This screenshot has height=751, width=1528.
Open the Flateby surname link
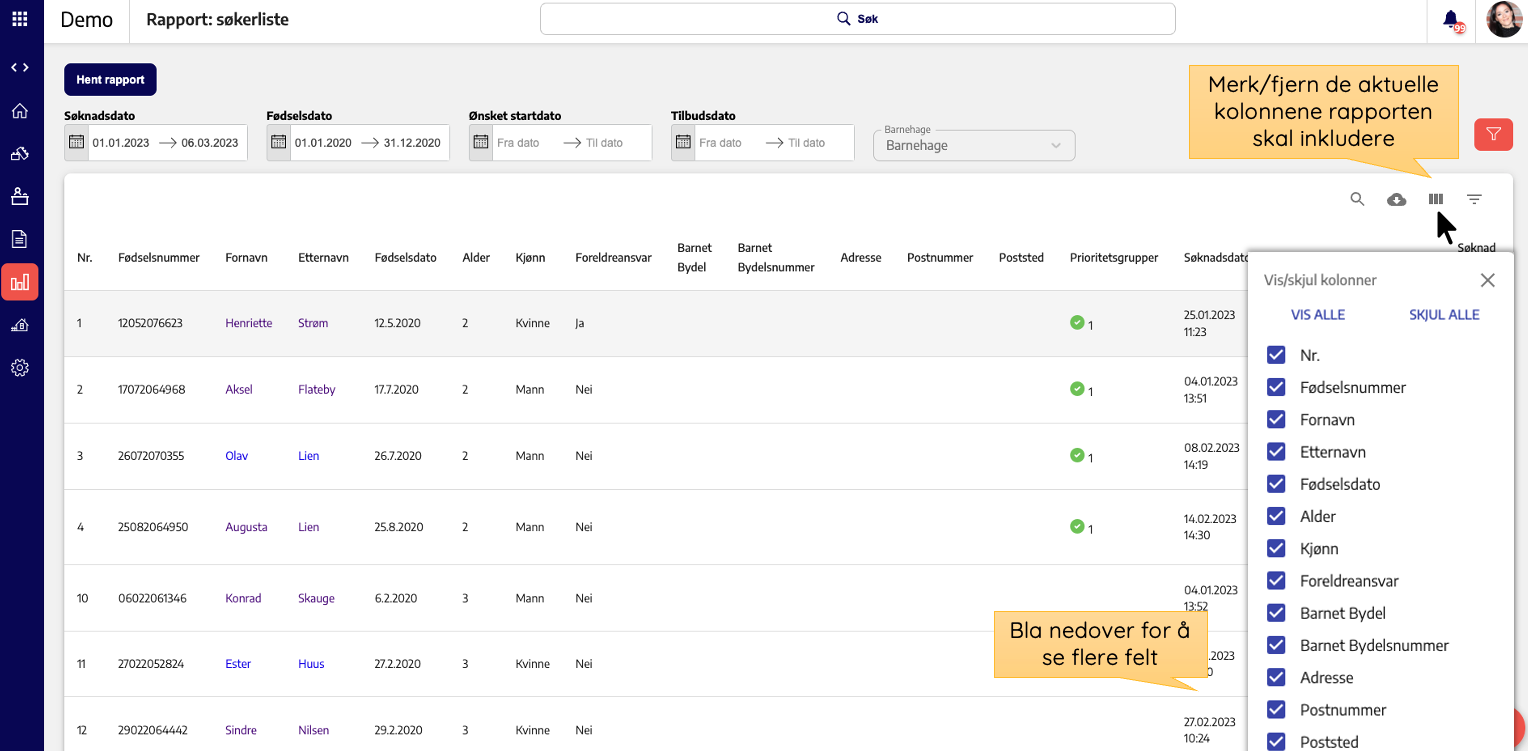point(317,389)
